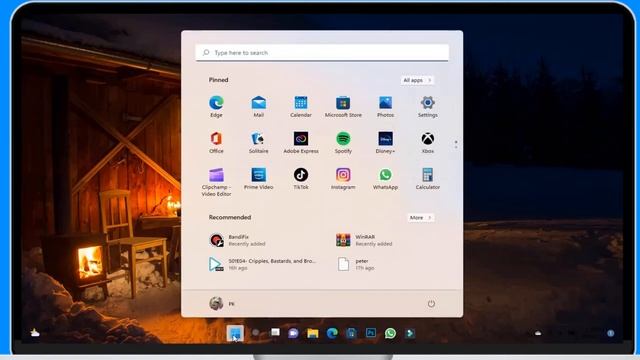Open Task View on the taskbar

pyautogui.click(x=275, y=333)
